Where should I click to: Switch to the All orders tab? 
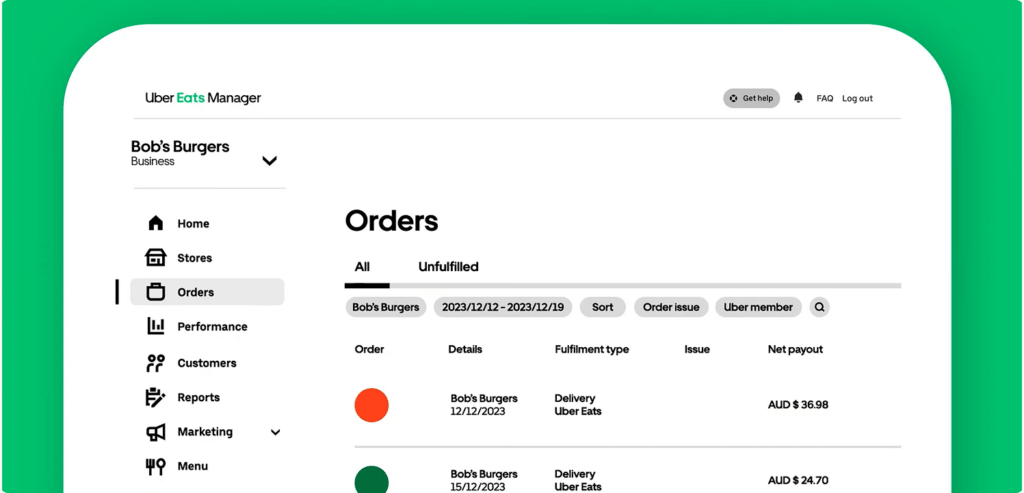(x=362, y=266)
